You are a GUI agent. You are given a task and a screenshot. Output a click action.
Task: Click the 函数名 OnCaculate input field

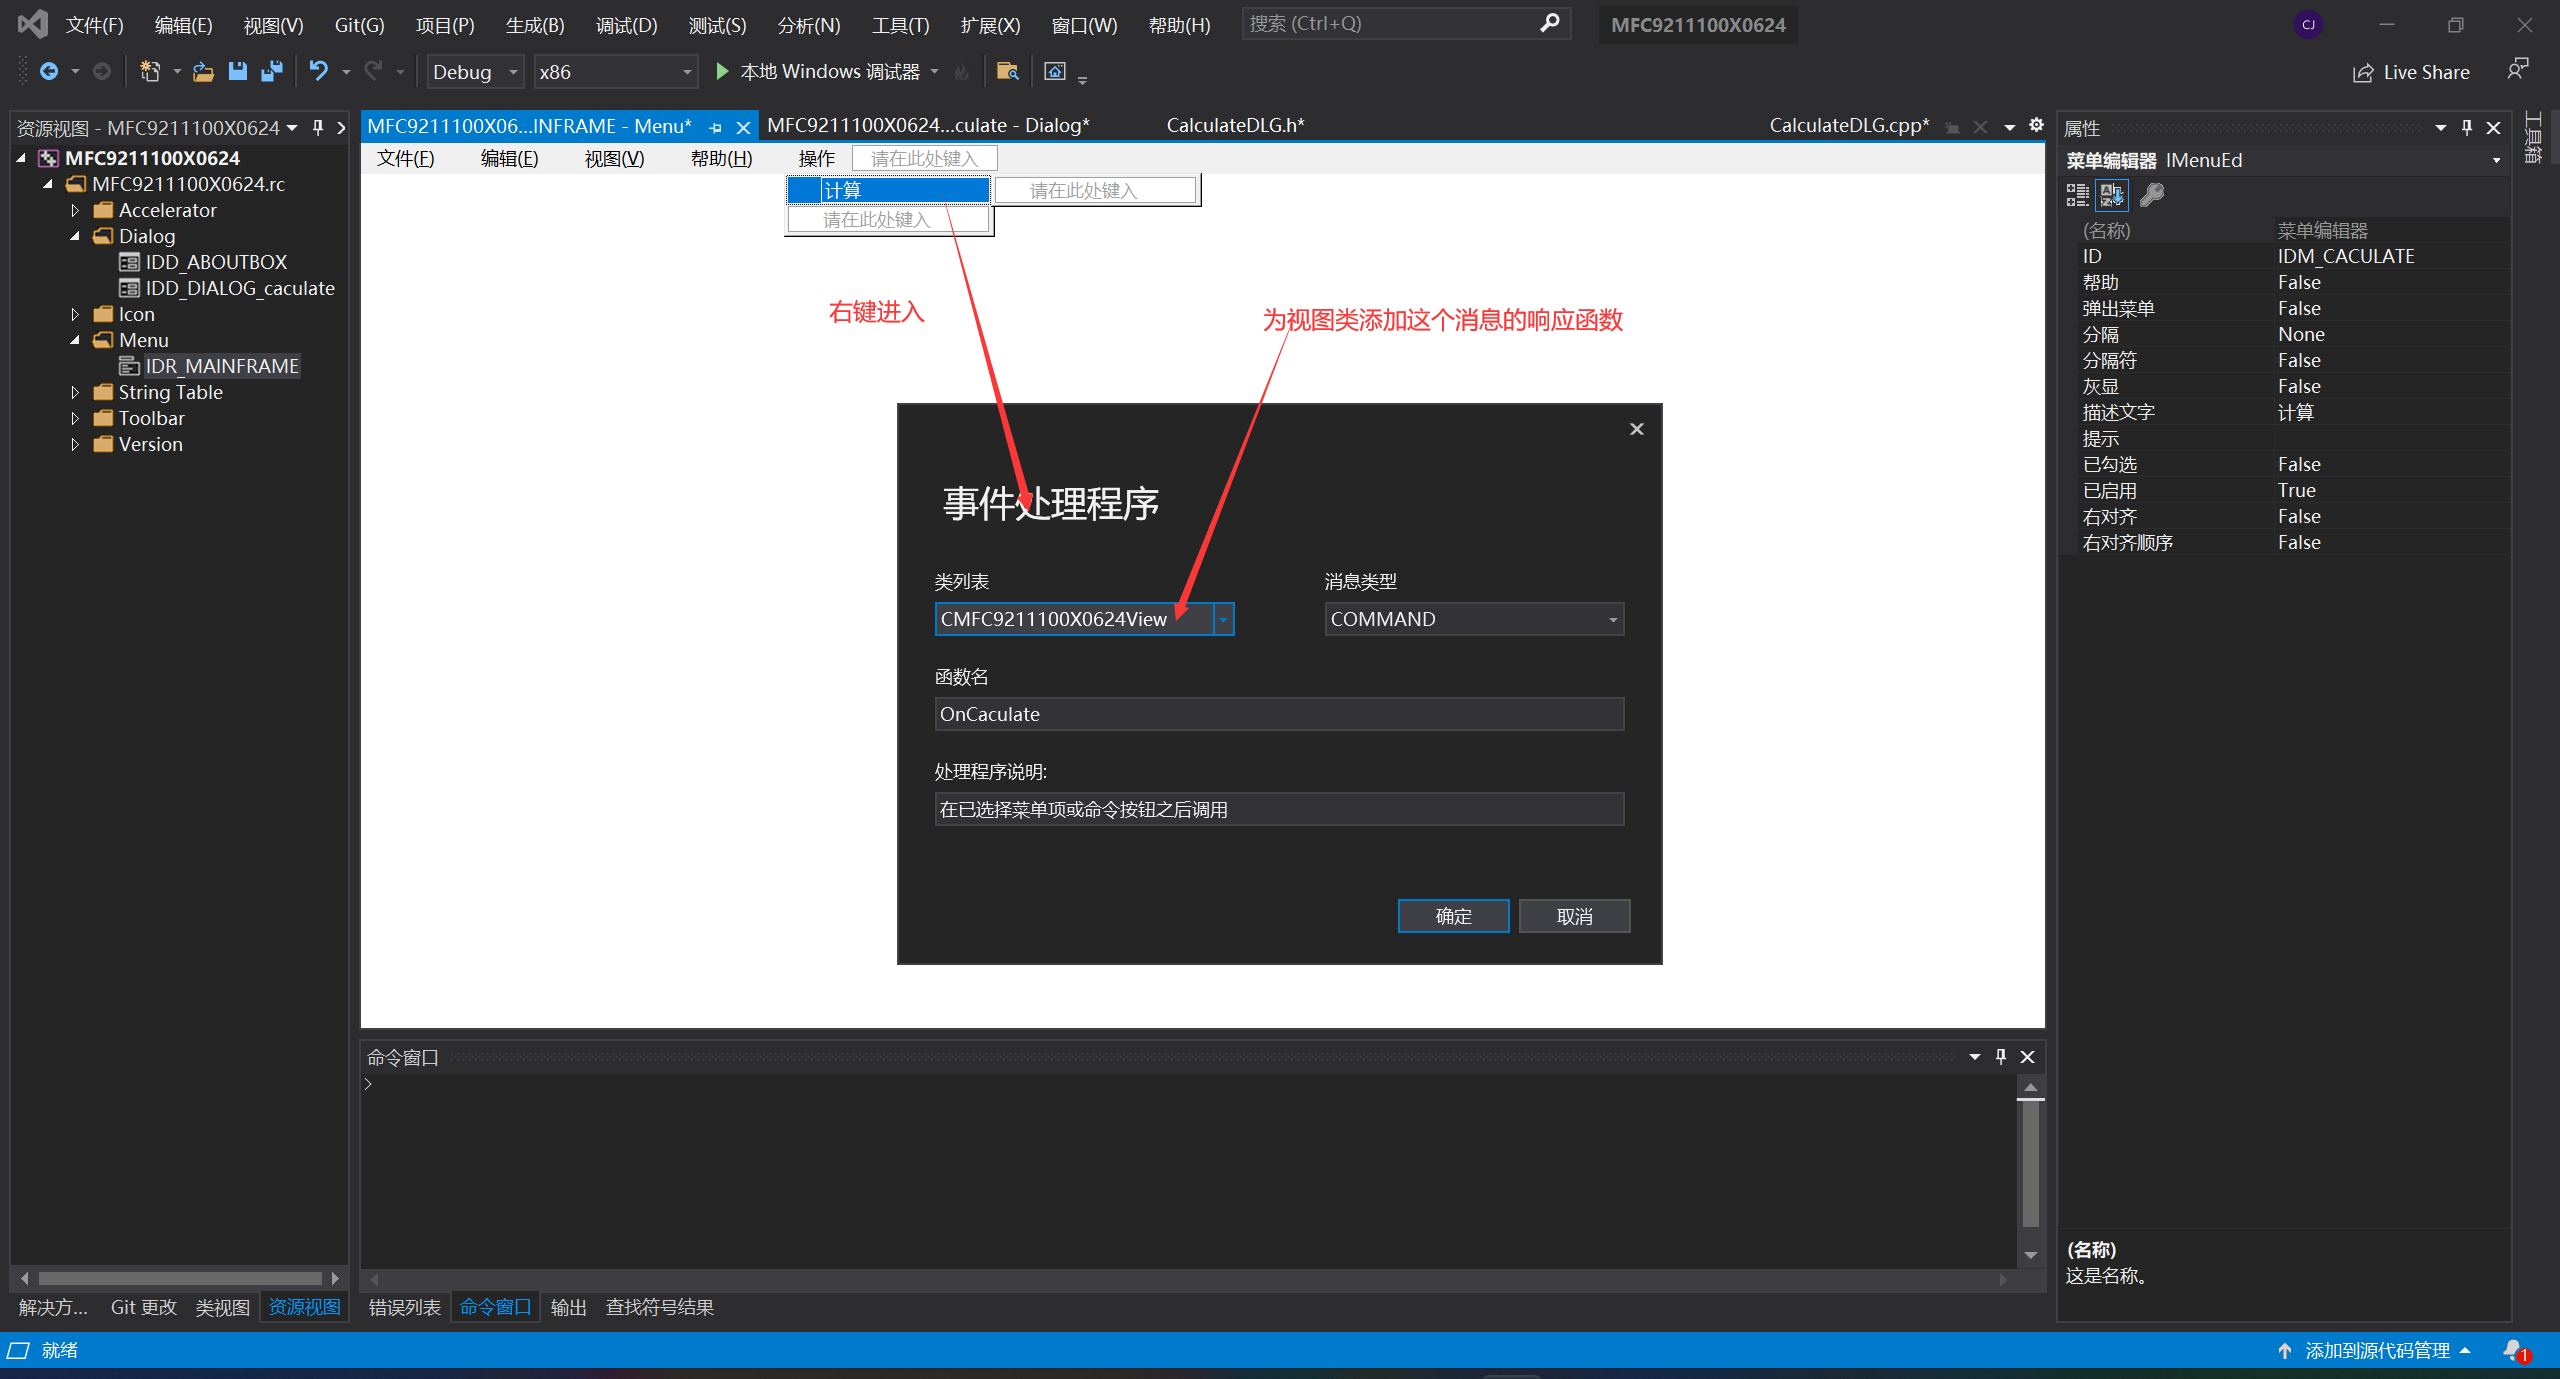click(x=1278, y=714)
